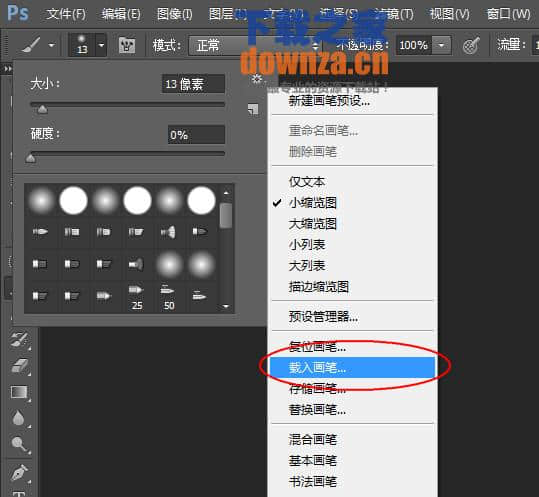Image resolution: width=539 pixels, height=497 pixels.
Task: Choose 大缩览图 view option
Action: (x=312, y=224)
